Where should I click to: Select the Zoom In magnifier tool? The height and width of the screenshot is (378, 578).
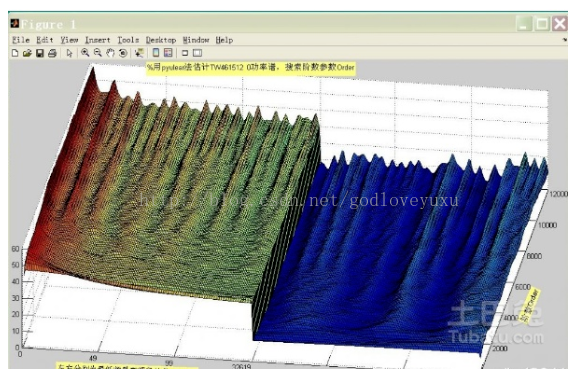coord(85,53)
